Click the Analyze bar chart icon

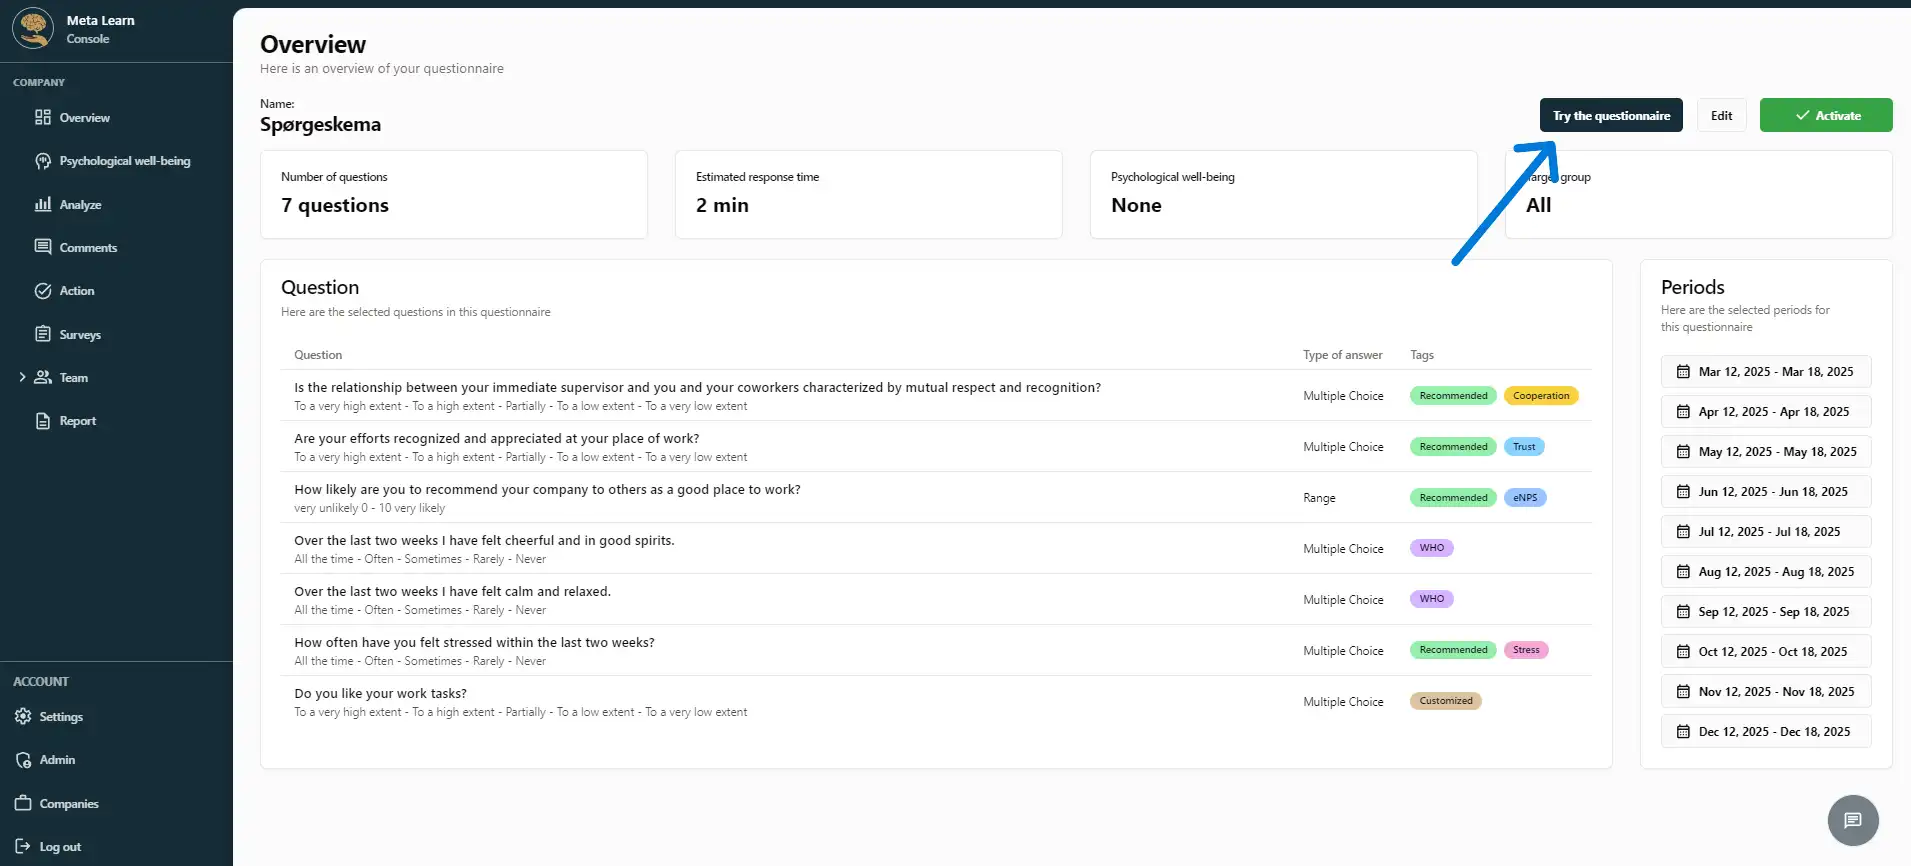[43, 204]
